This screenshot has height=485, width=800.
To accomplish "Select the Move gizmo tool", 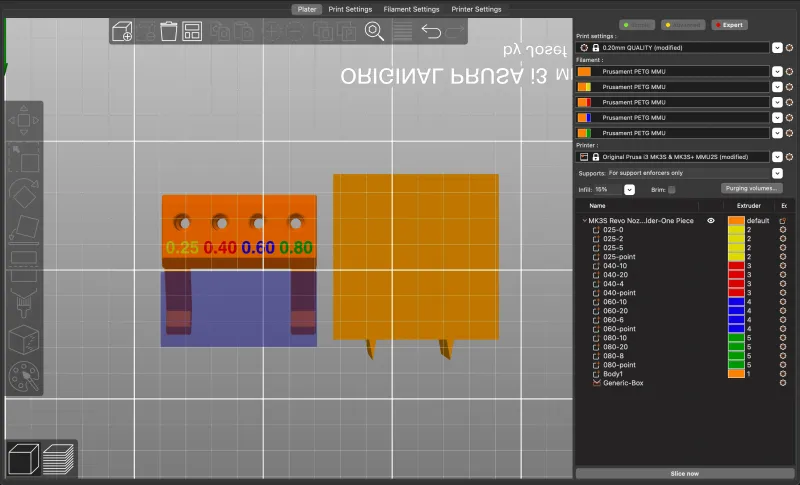I will pos(23,122).
